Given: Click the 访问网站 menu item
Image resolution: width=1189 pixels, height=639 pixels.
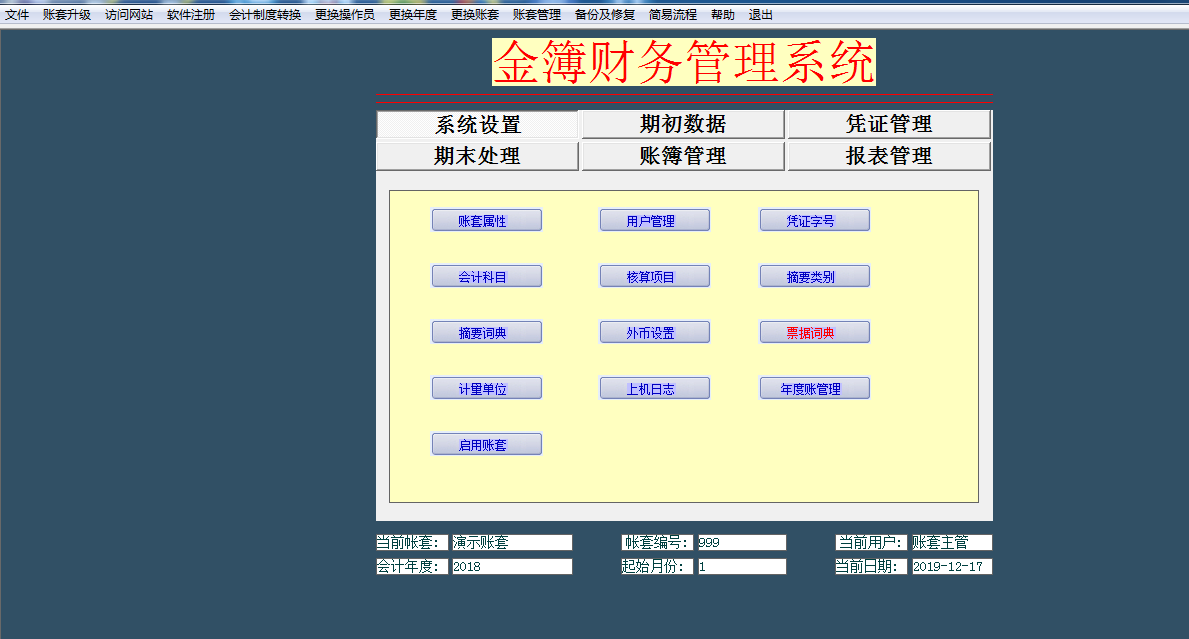Looking at the screenshot, I should click(129, 14).
